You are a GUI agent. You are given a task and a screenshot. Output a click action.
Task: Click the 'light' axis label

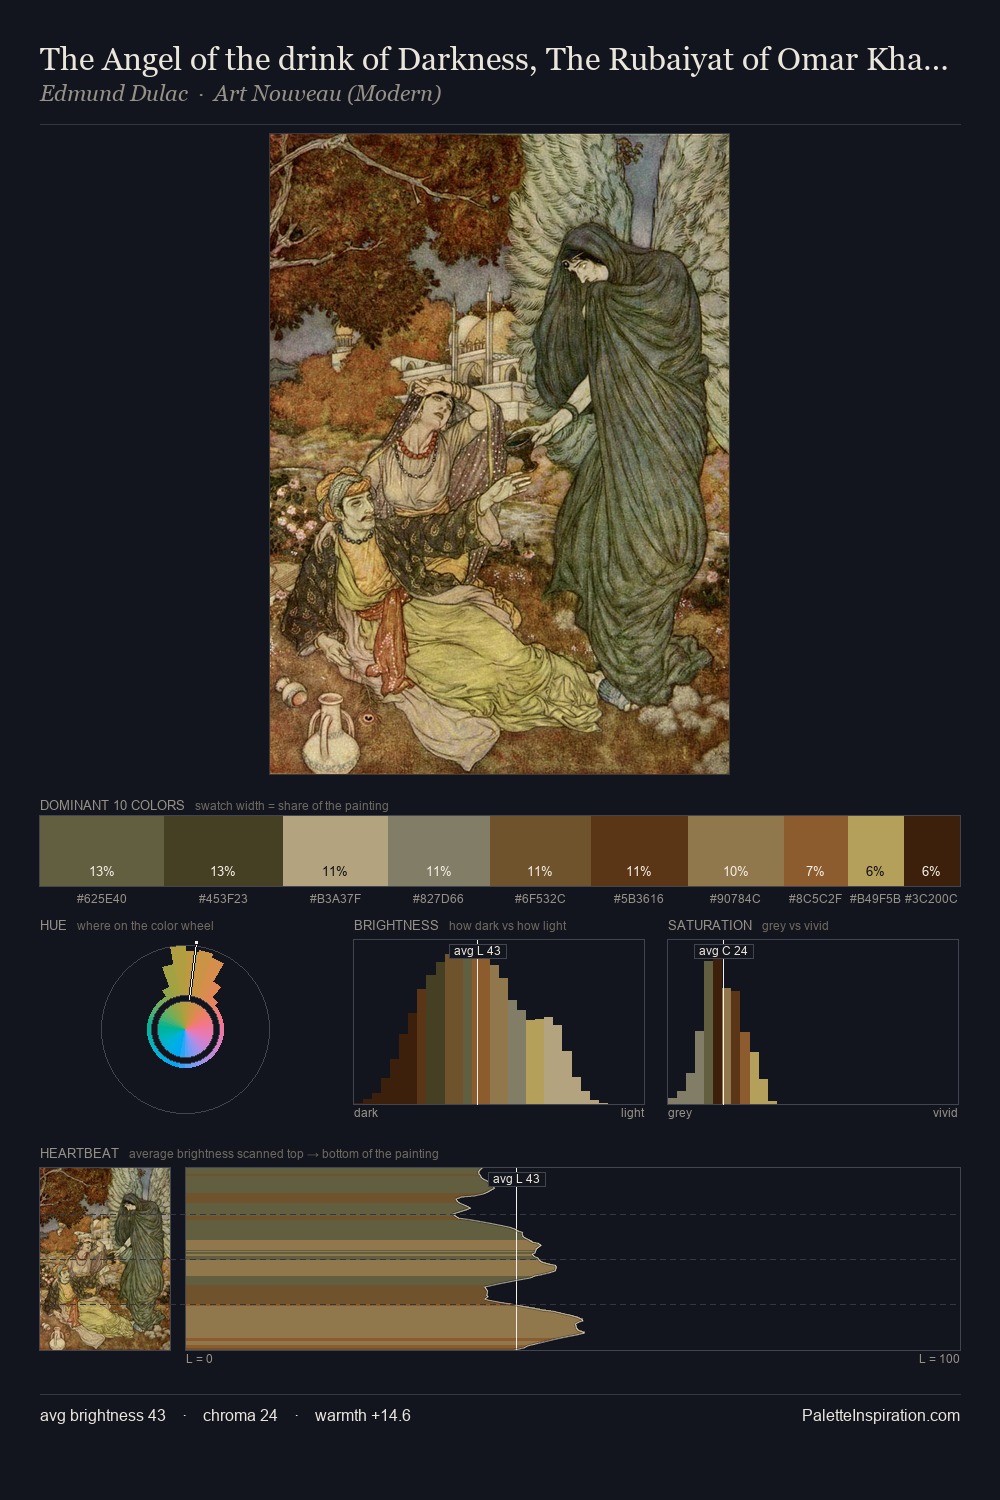pos(633,1112)
